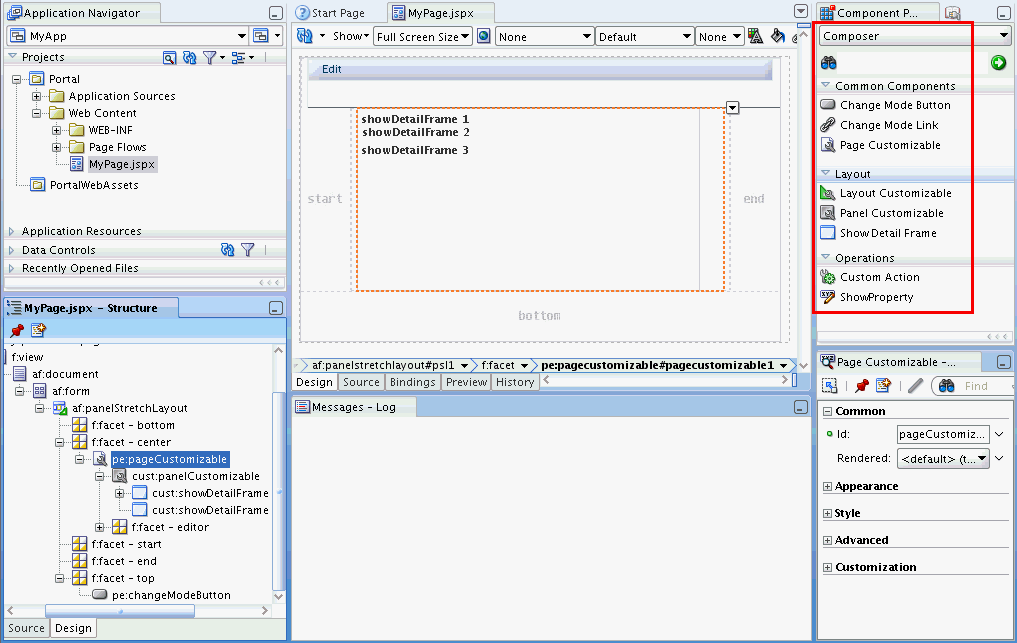Select cust:panelCustomizable in Structure tree
Screen dimensions: 1017x643
(x=196, y=476)
